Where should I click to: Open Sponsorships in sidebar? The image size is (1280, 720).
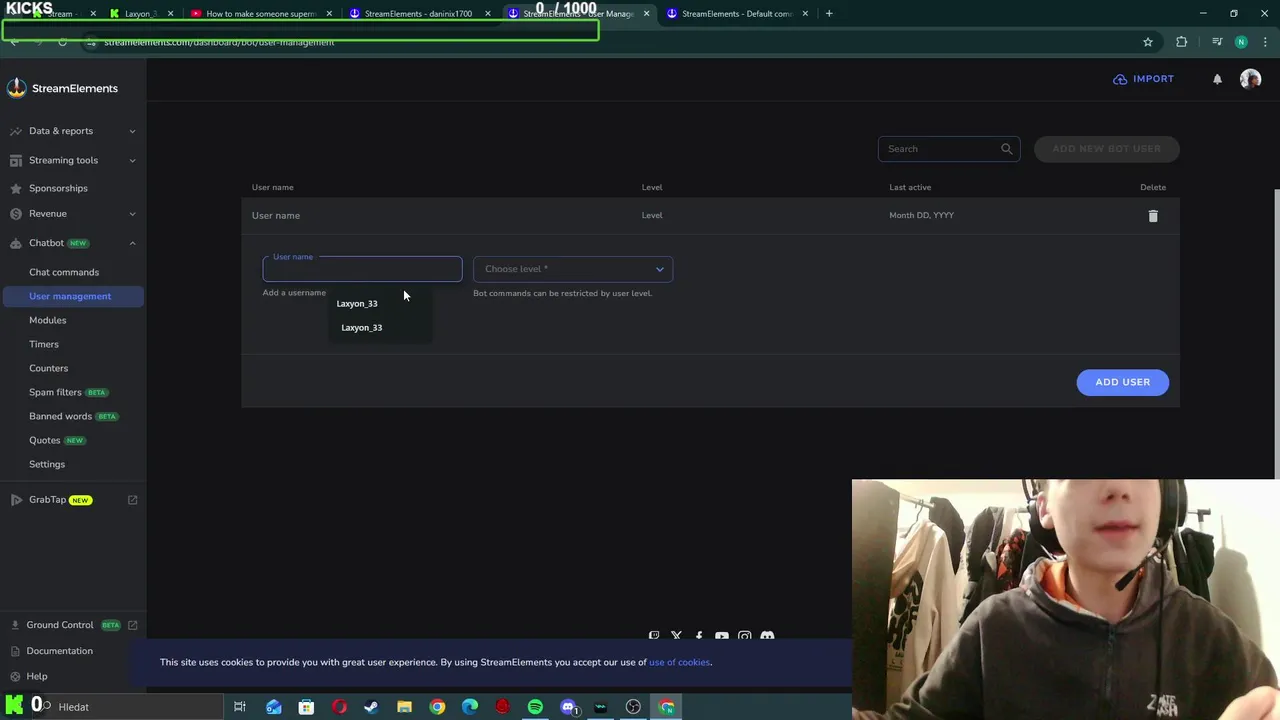point(58,188)
